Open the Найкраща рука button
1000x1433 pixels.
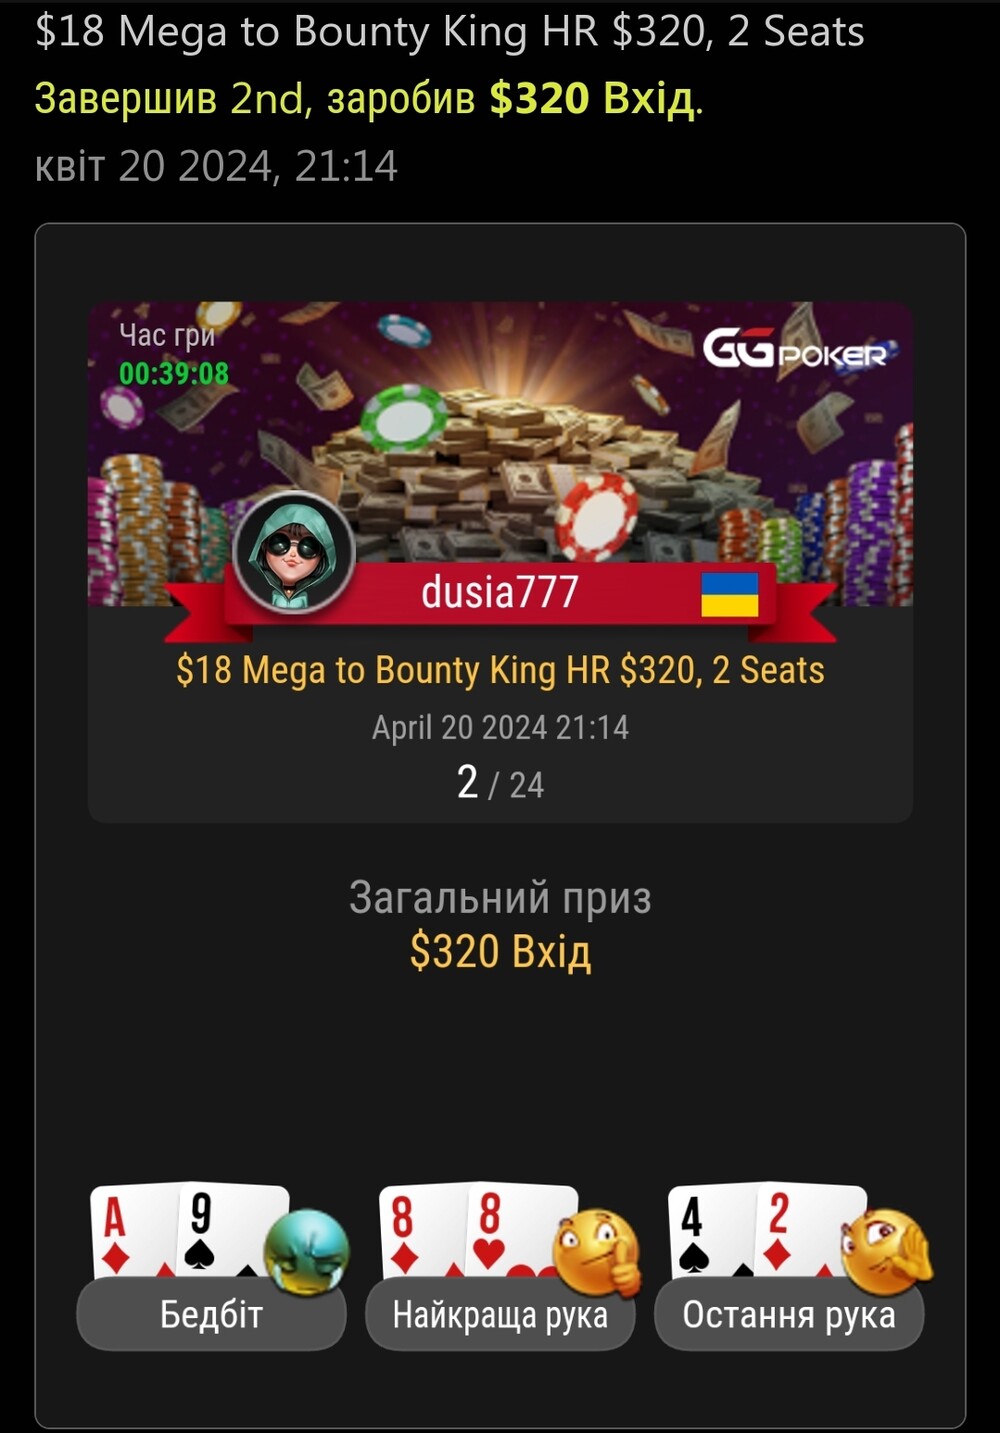[x=500, y=1314]
